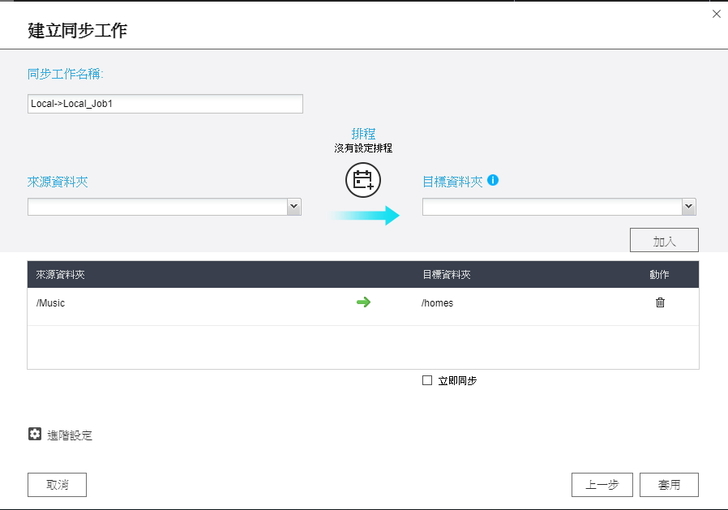Click the 套用 button
The width and height of the screenshot is (728, 510).
[x=669, y=485]
